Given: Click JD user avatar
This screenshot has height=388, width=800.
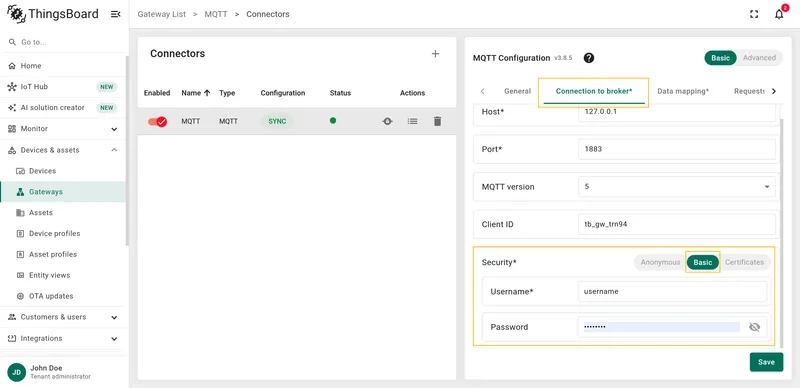Looking at the screenshot, I should (x=16, y=372).
